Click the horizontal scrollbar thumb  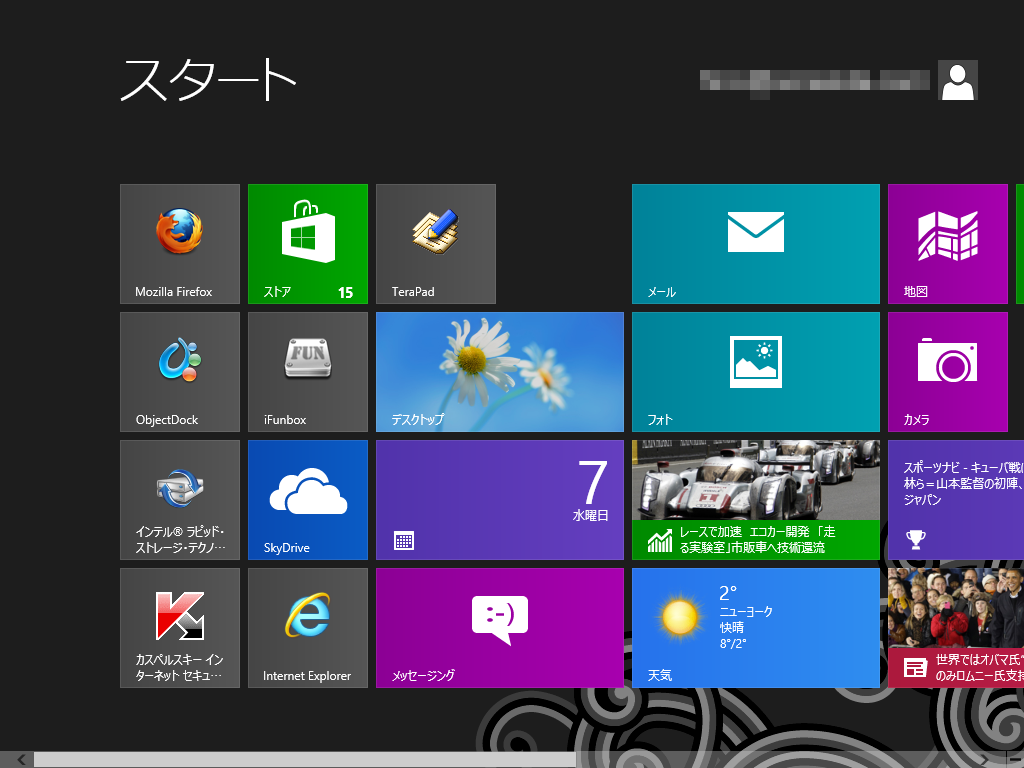coord(305,760)
